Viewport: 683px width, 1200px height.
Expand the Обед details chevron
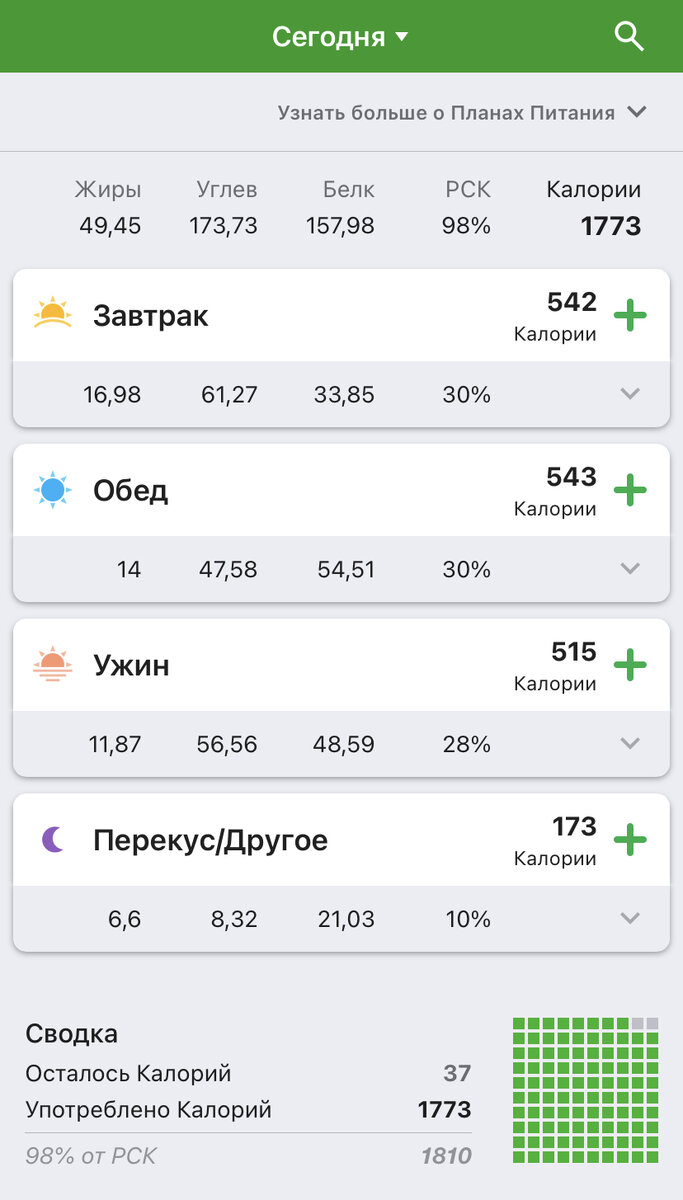pyautogui.click(x=630, y=569)
